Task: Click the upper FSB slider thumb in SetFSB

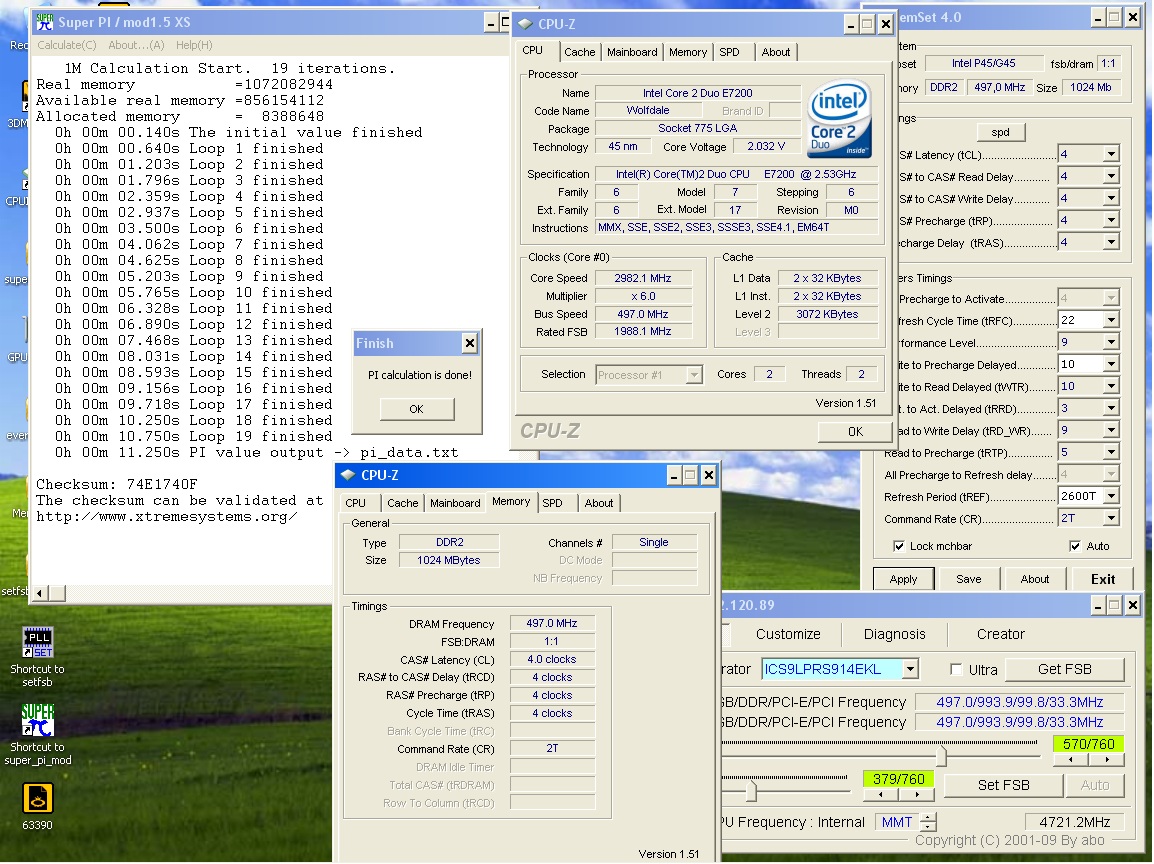Action: [941, 755]
